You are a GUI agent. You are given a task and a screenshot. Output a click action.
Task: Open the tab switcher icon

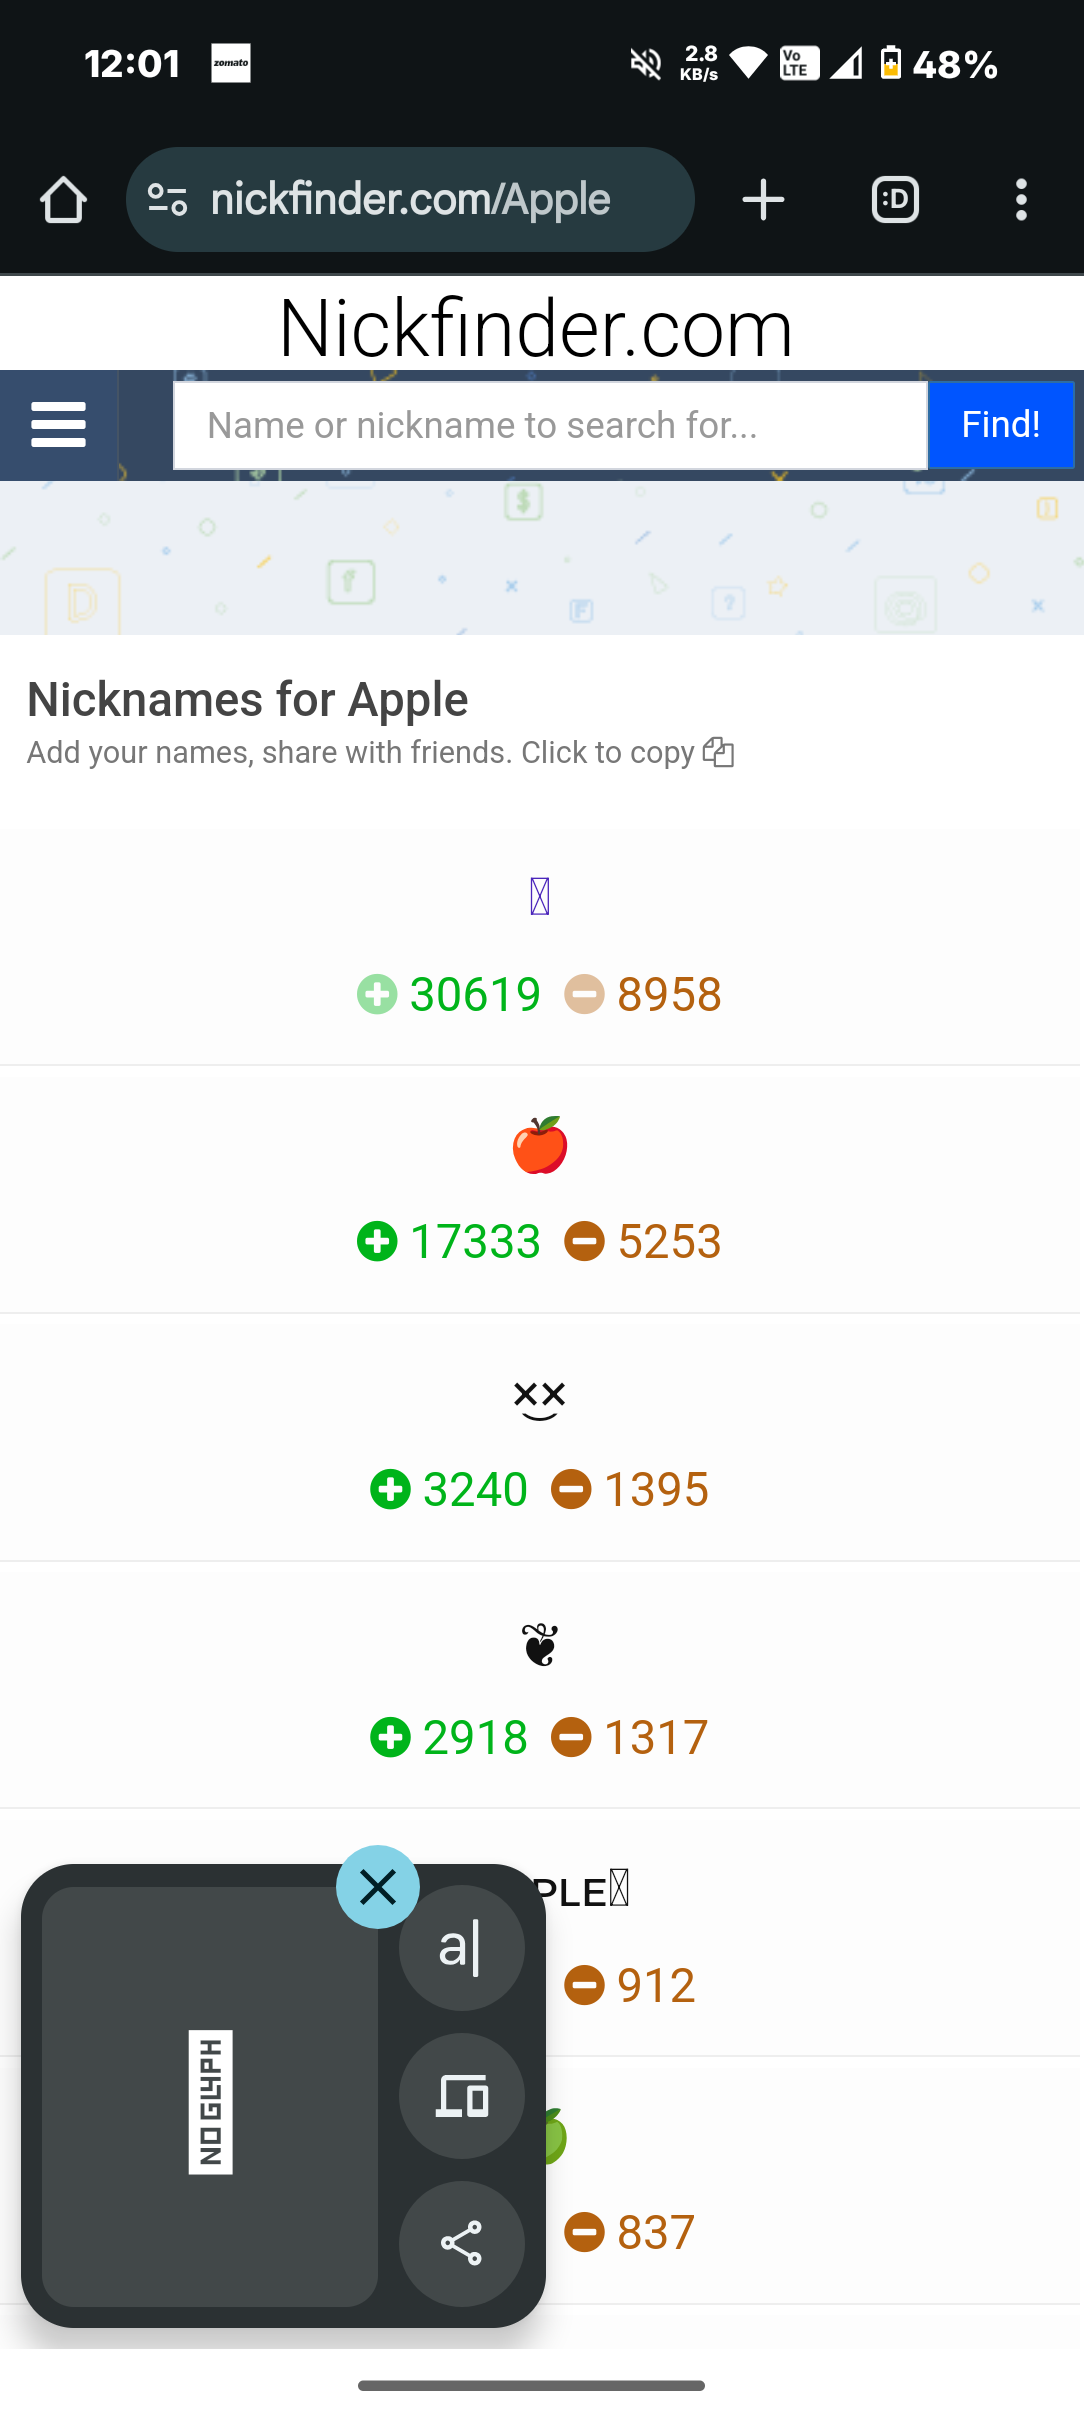(x=895, y=200)
